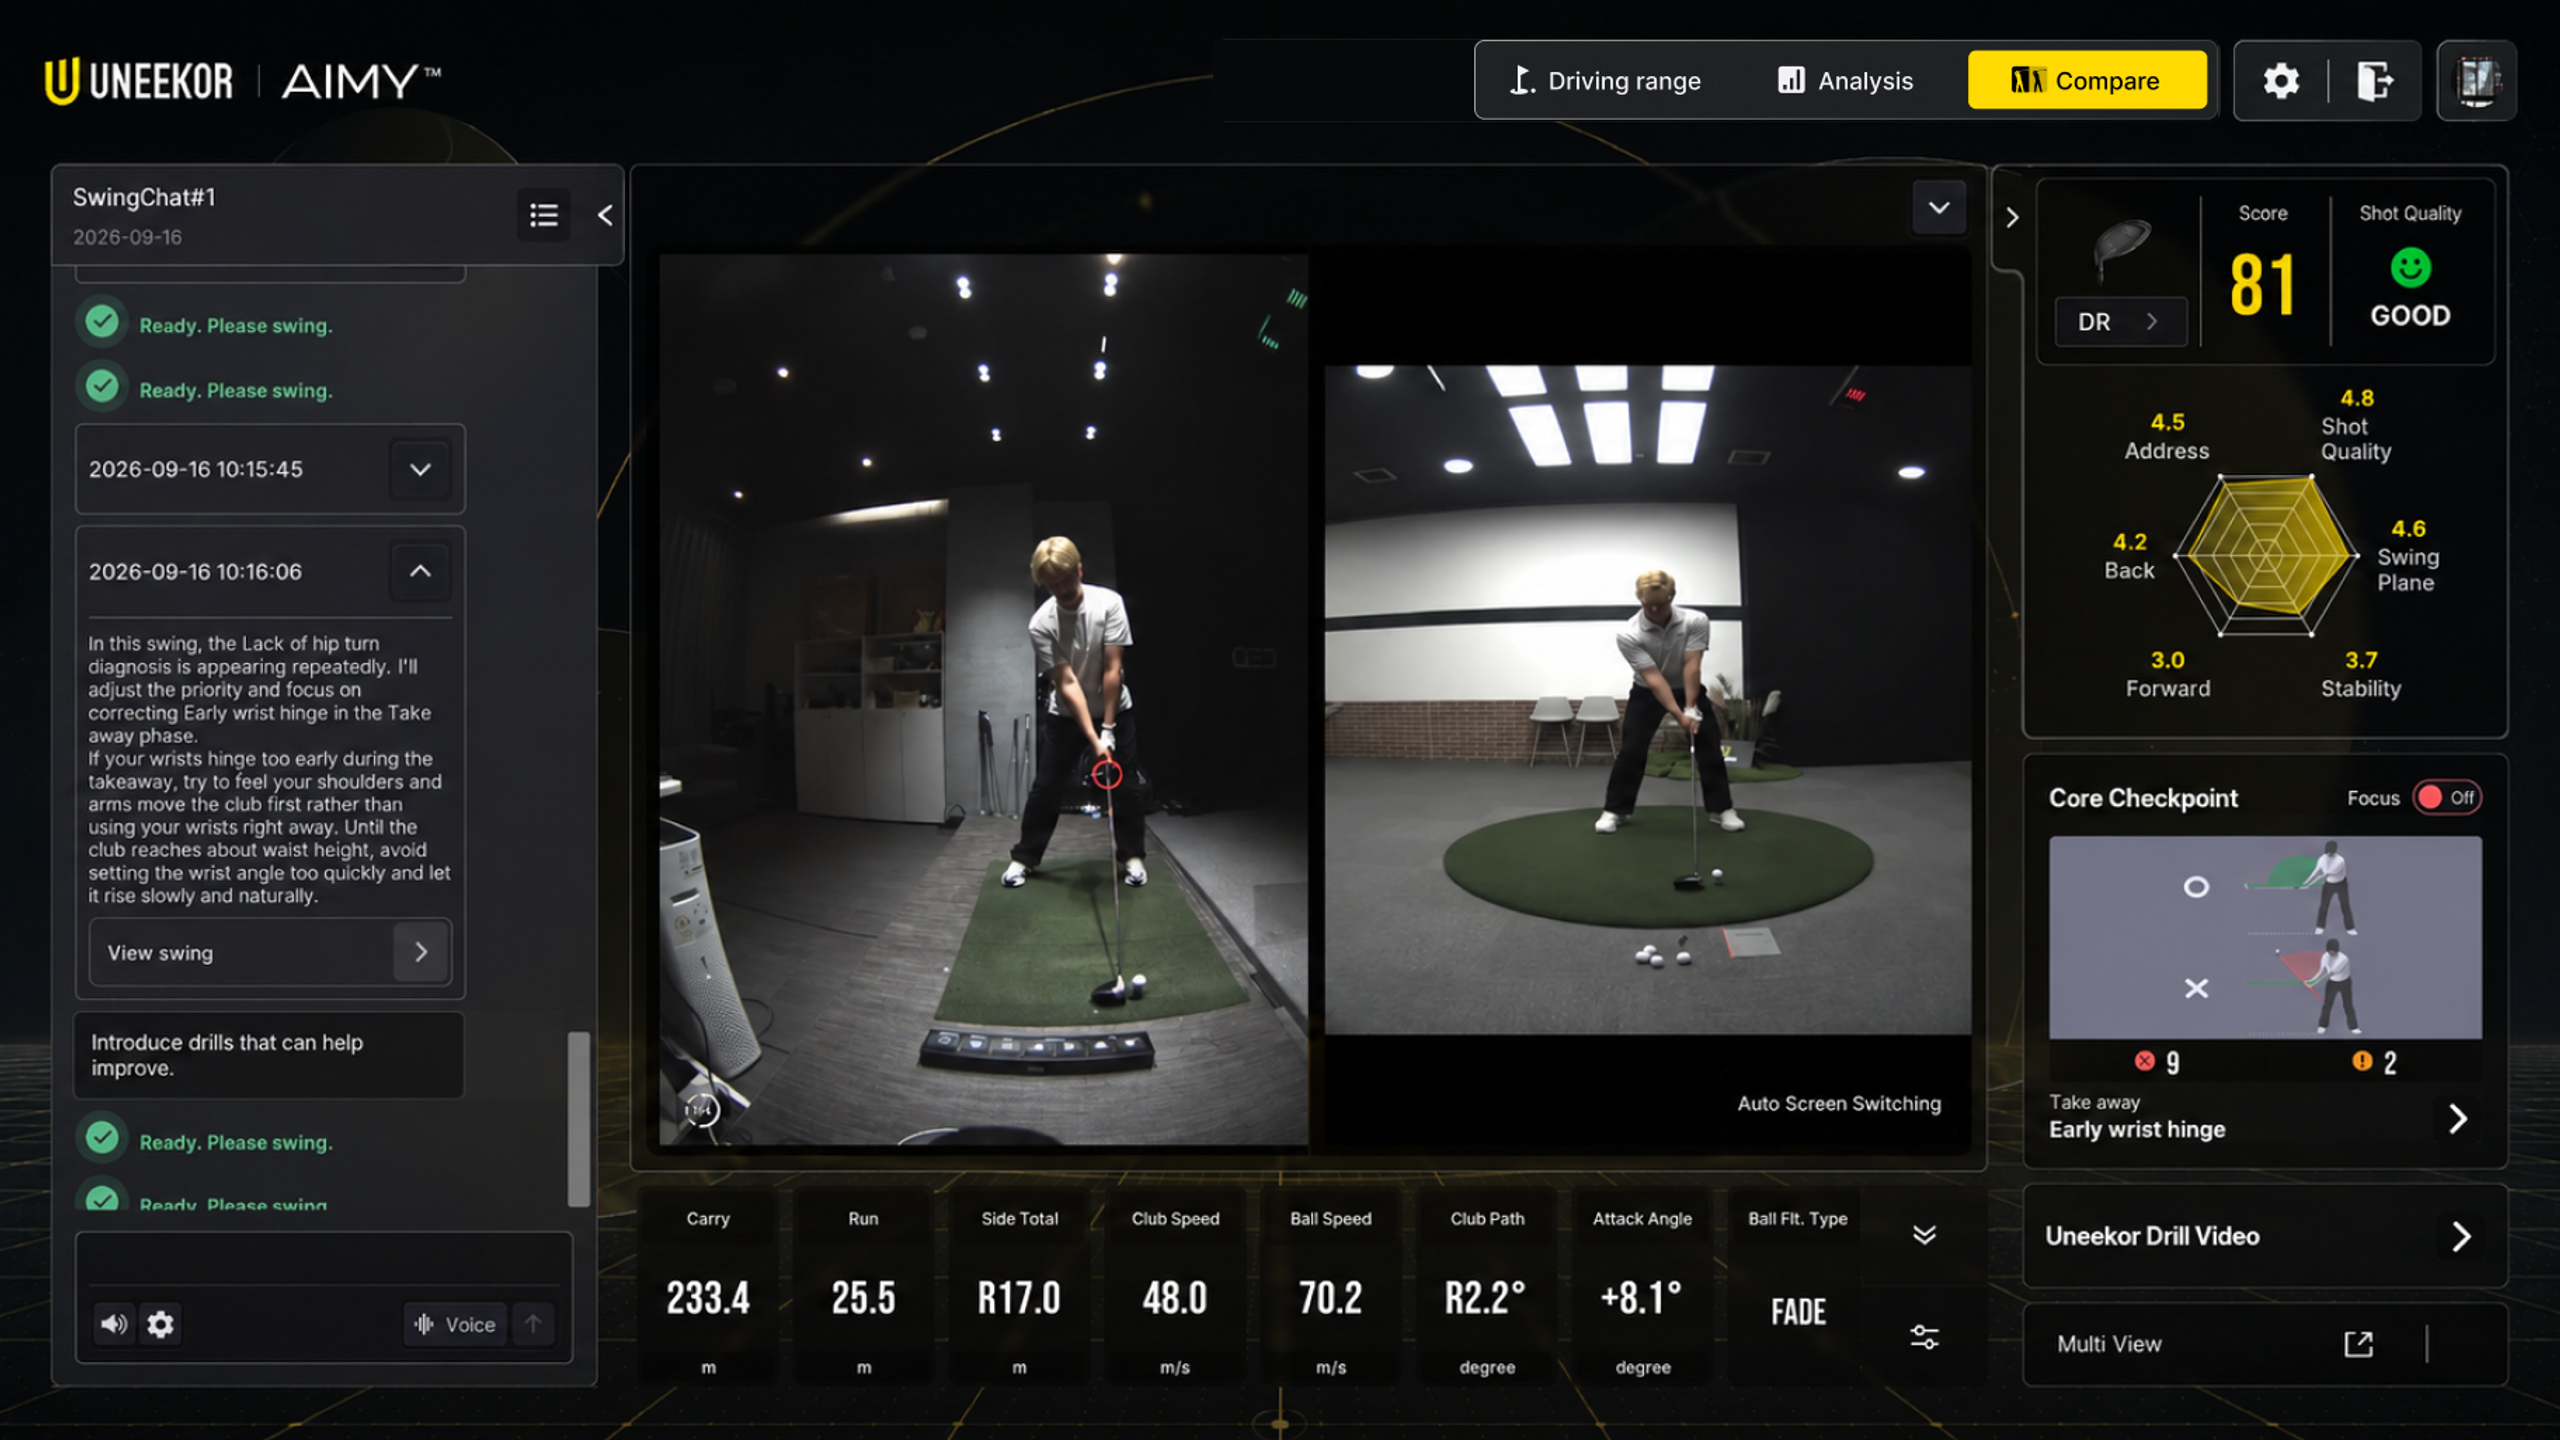
Task: Select 'Introduce drills that can help improve' suggestion
Action: point(269,1055)
